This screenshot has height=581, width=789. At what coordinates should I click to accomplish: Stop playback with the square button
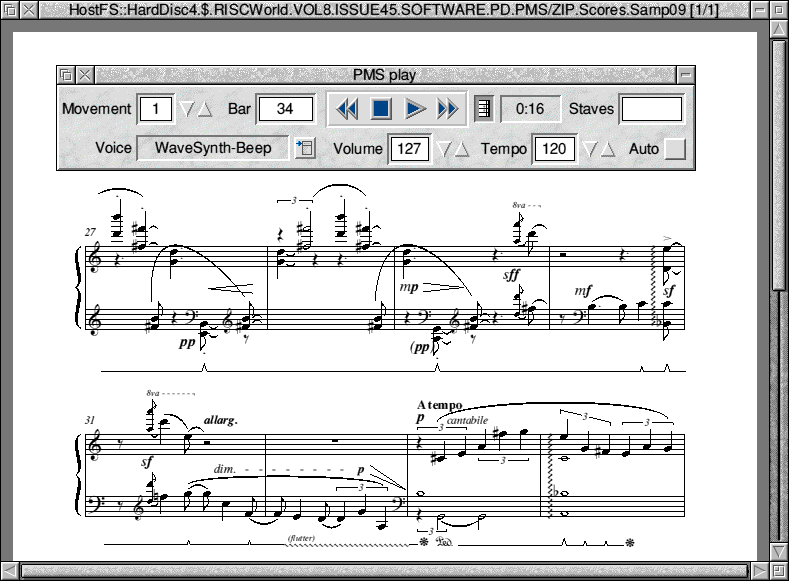(381, 109)
